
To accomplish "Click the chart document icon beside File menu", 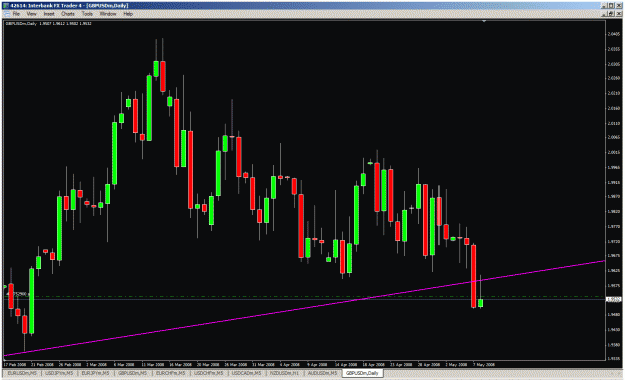I will click(7, 14).
